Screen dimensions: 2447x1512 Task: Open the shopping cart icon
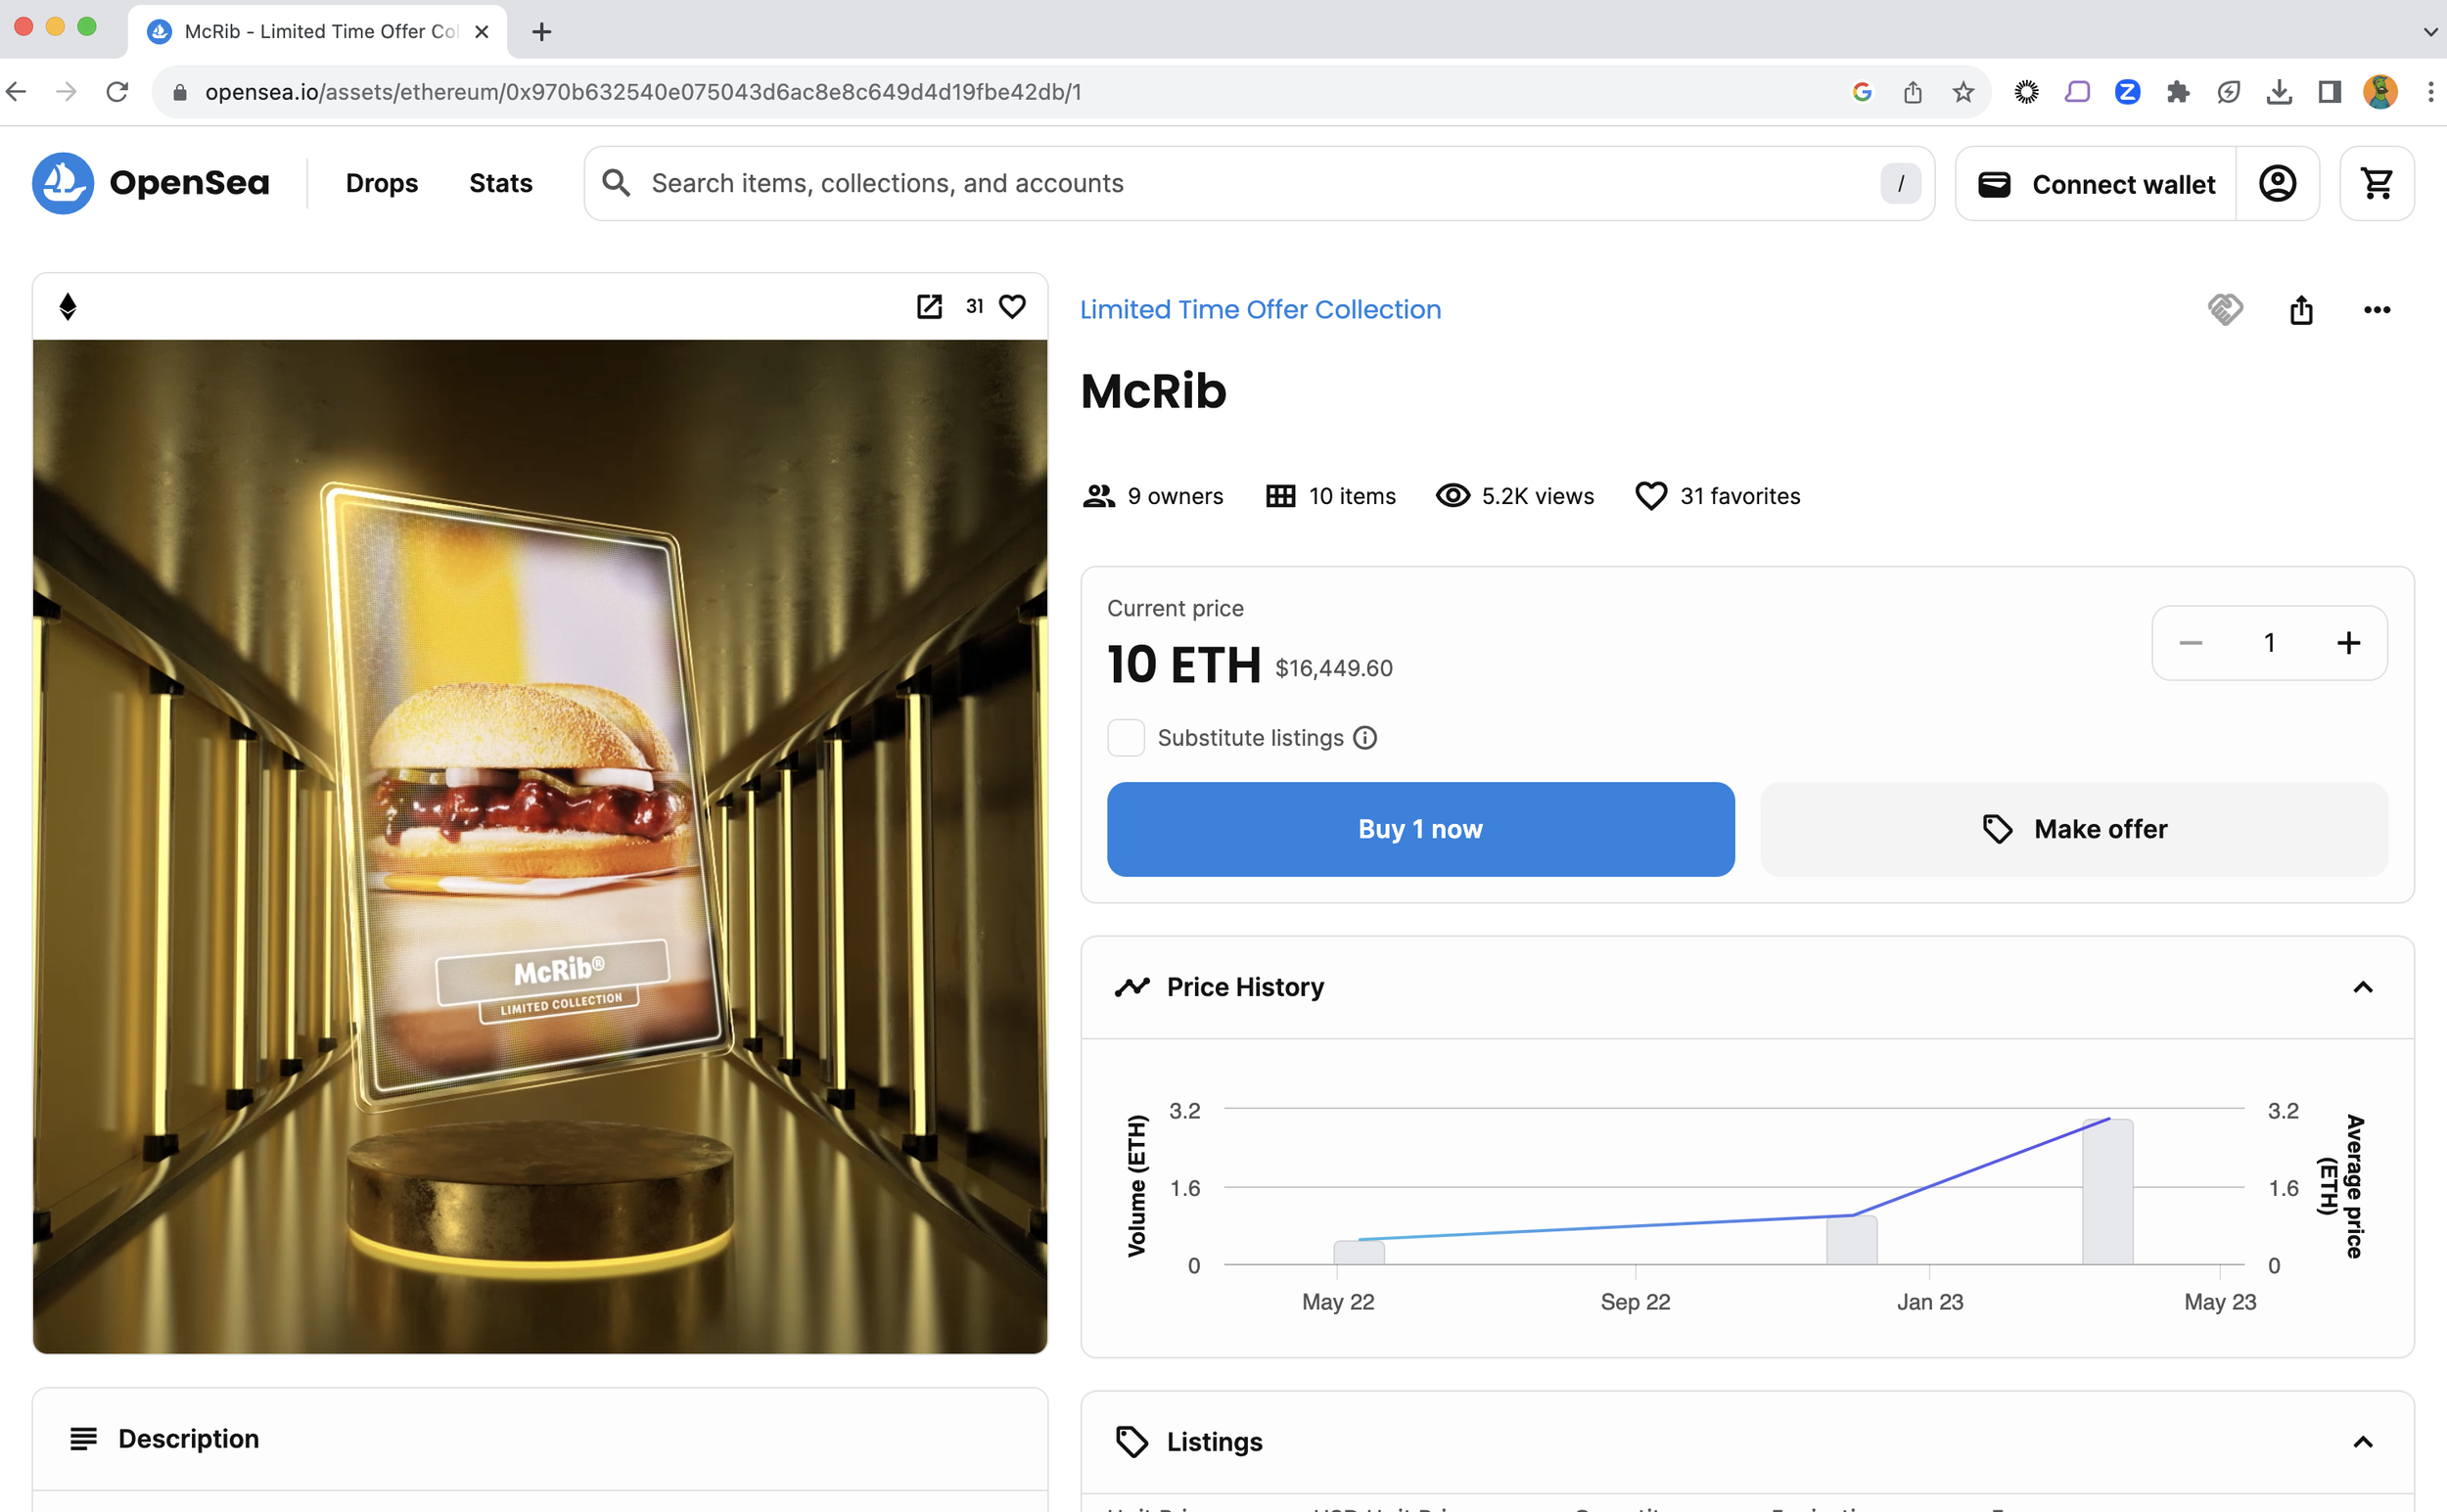click(x=2376, y=184)
